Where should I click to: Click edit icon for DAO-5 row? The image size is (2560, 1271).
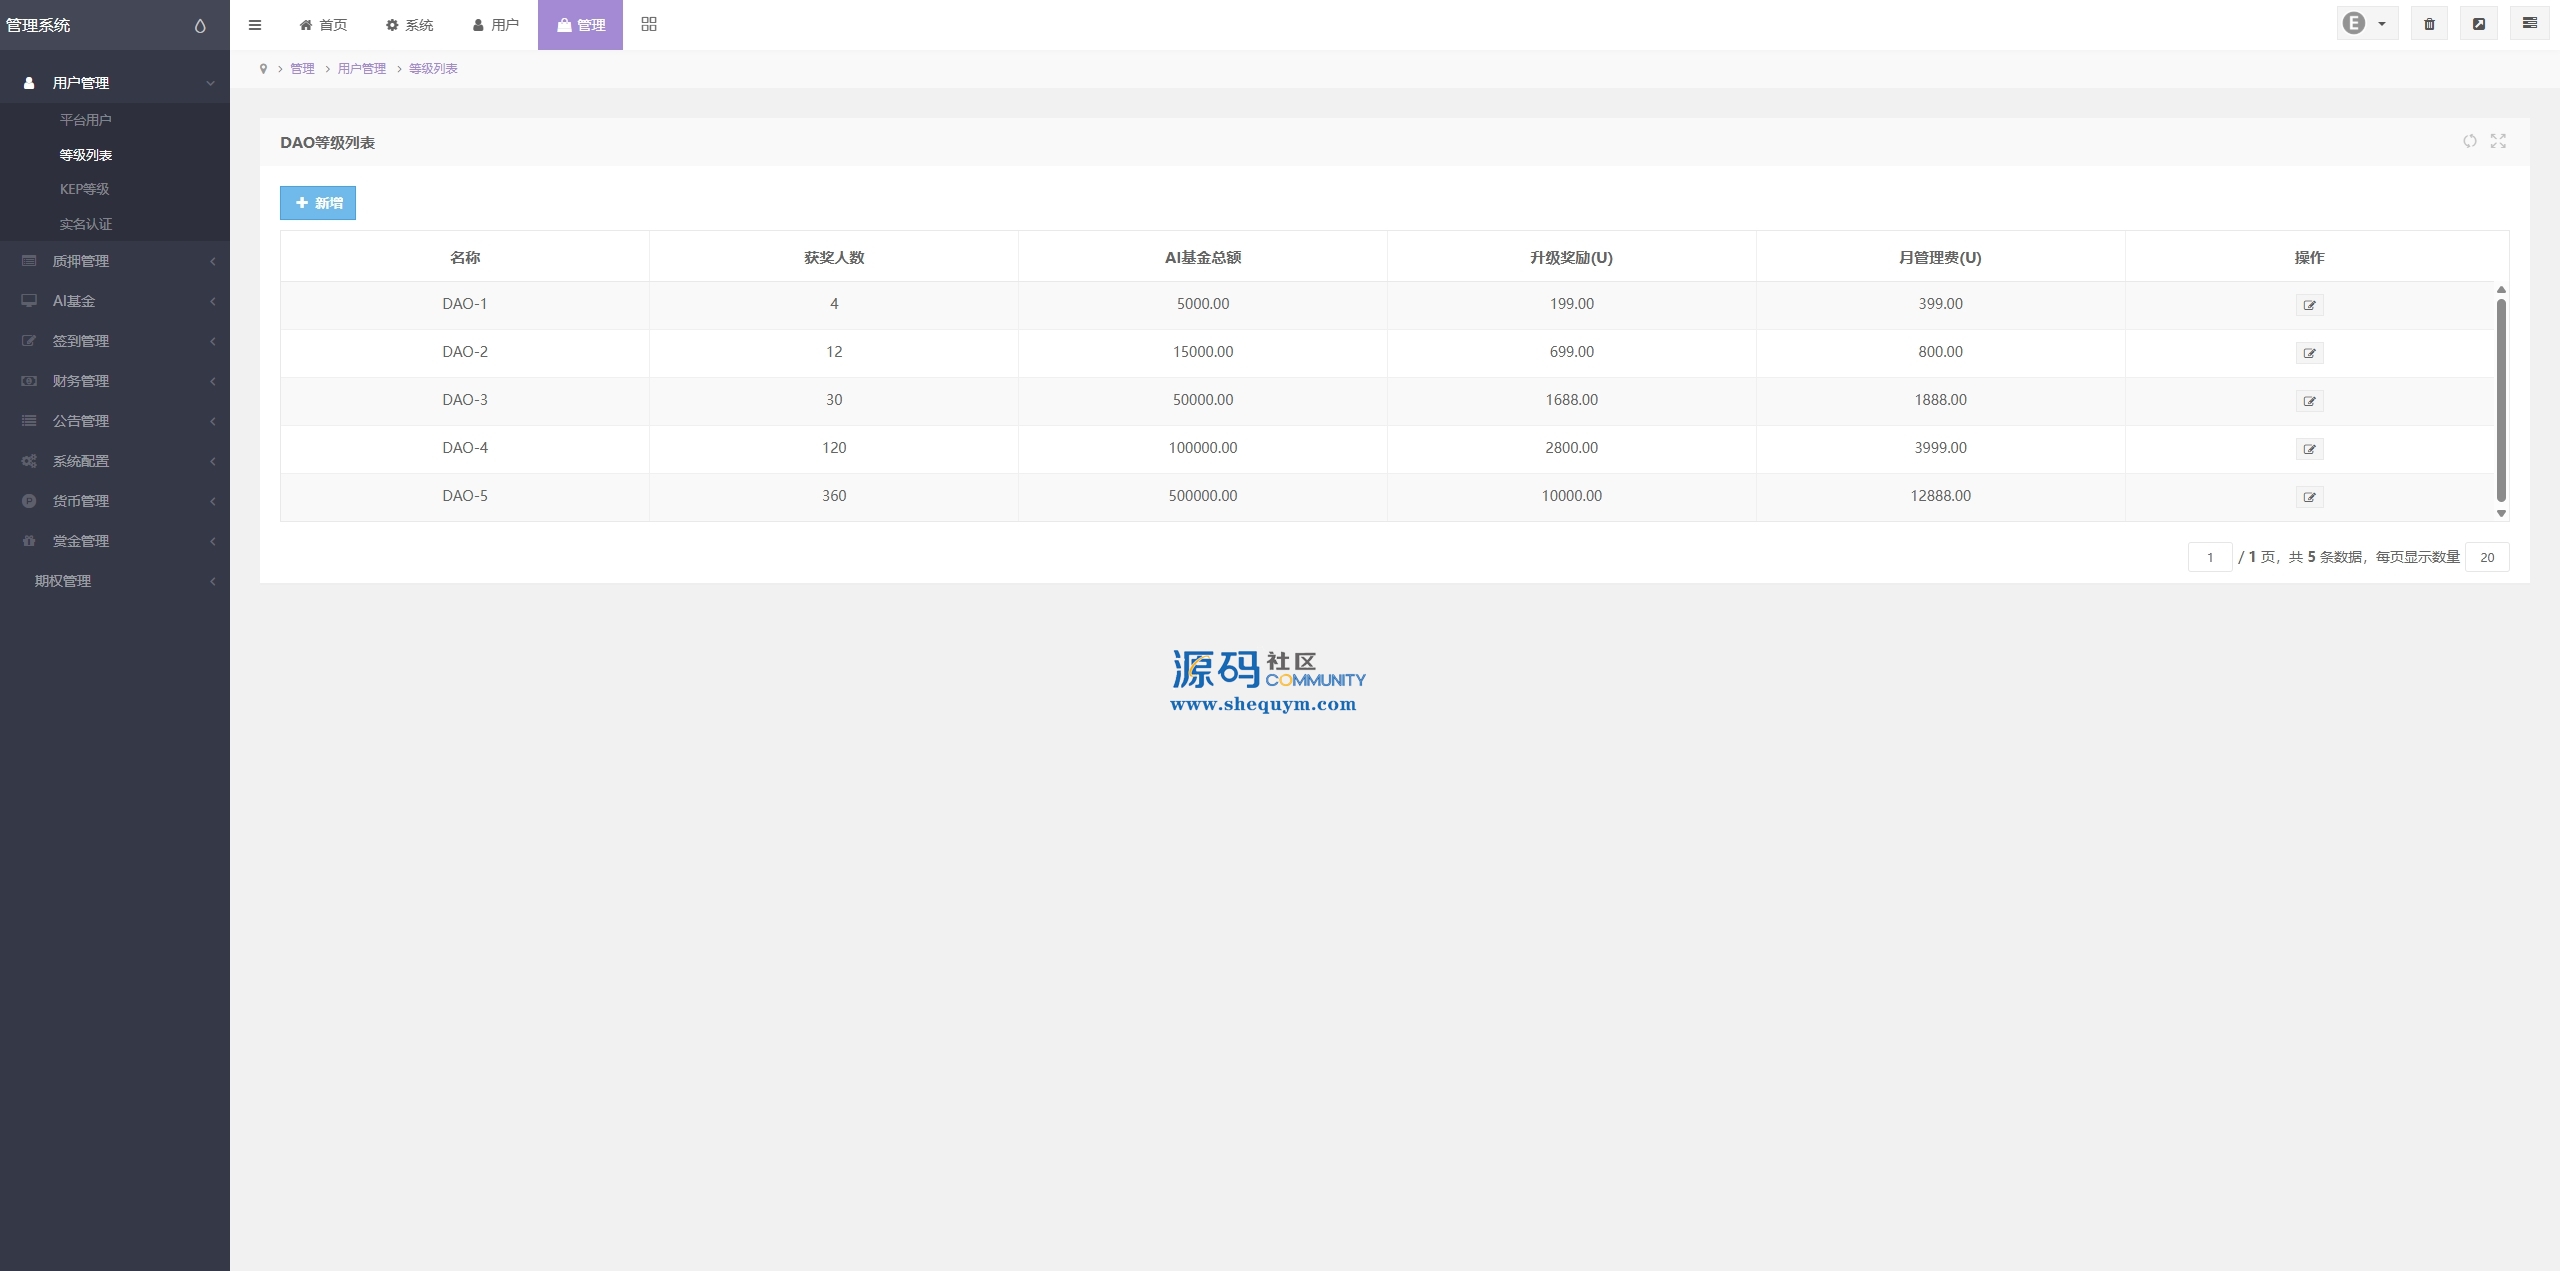pos(2309,497)
